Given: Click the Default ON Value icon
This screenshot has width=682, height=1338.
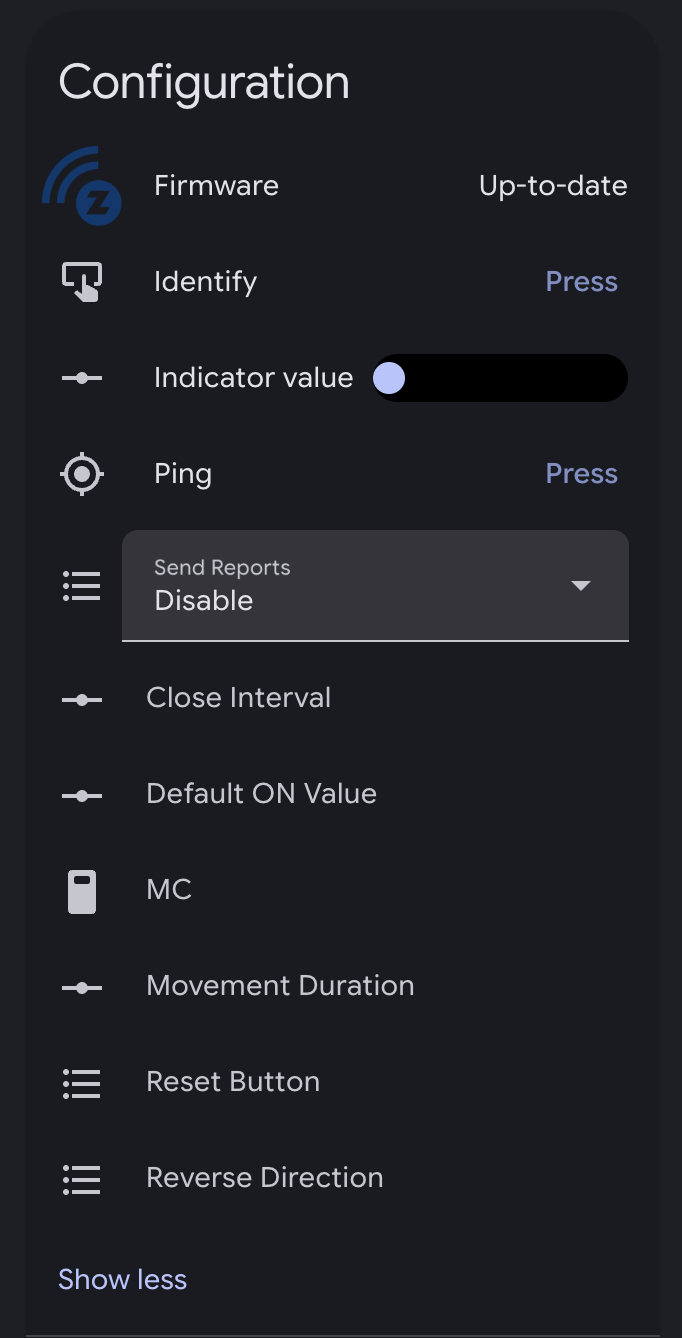Looking at the screenshot, I should click(x=82, y=794).
